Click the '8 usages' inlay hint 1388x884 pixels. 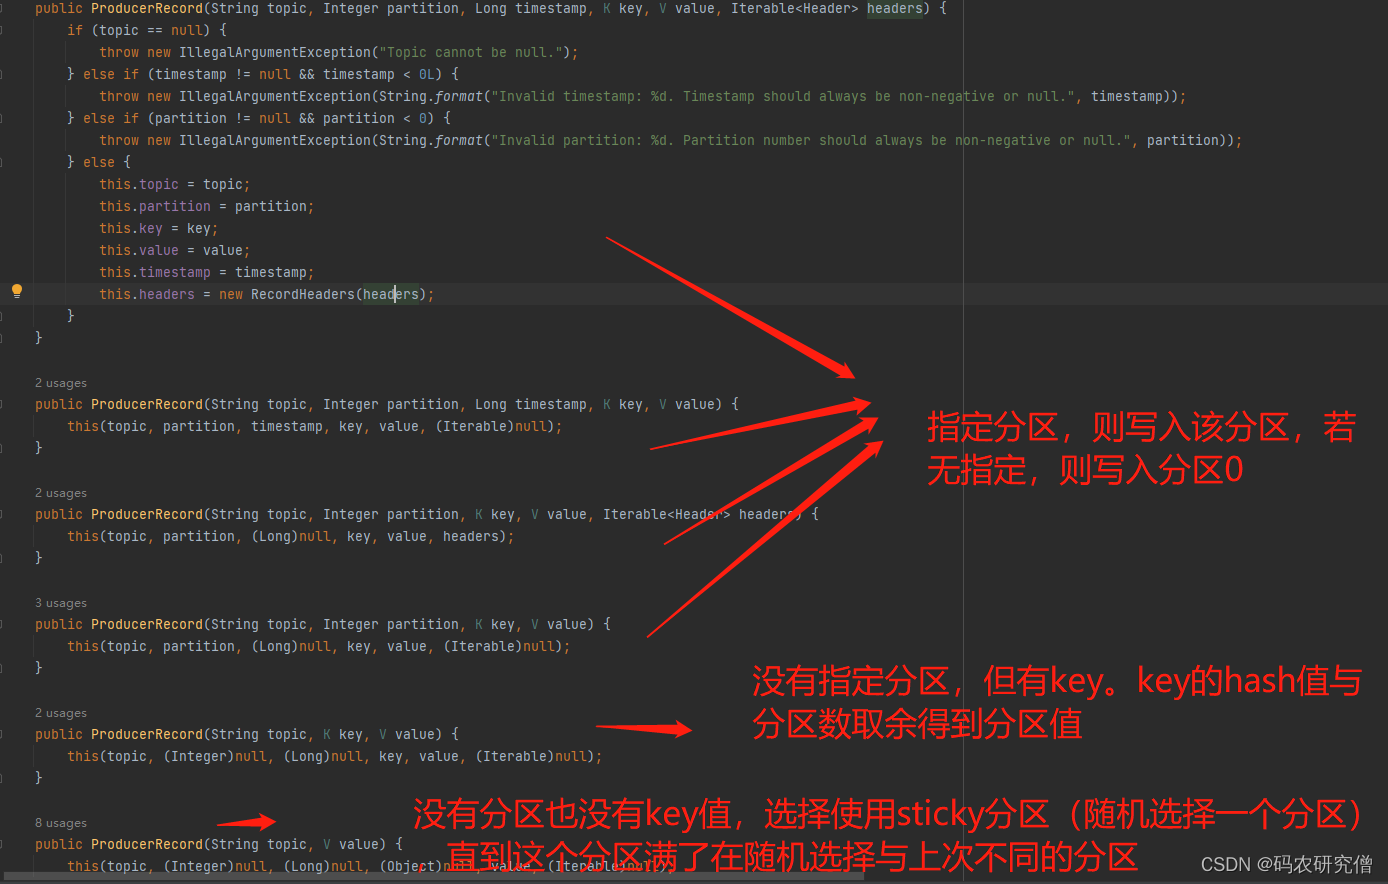coord(61,823)
